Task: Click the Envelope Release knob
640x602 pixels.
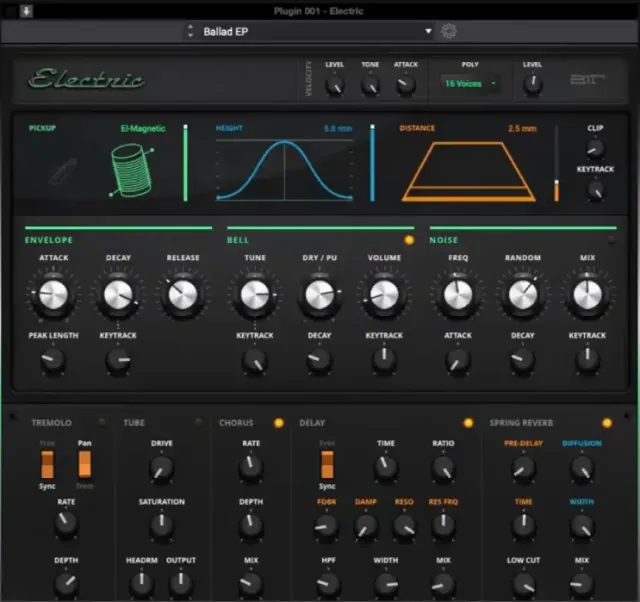Action: [182, 295]
